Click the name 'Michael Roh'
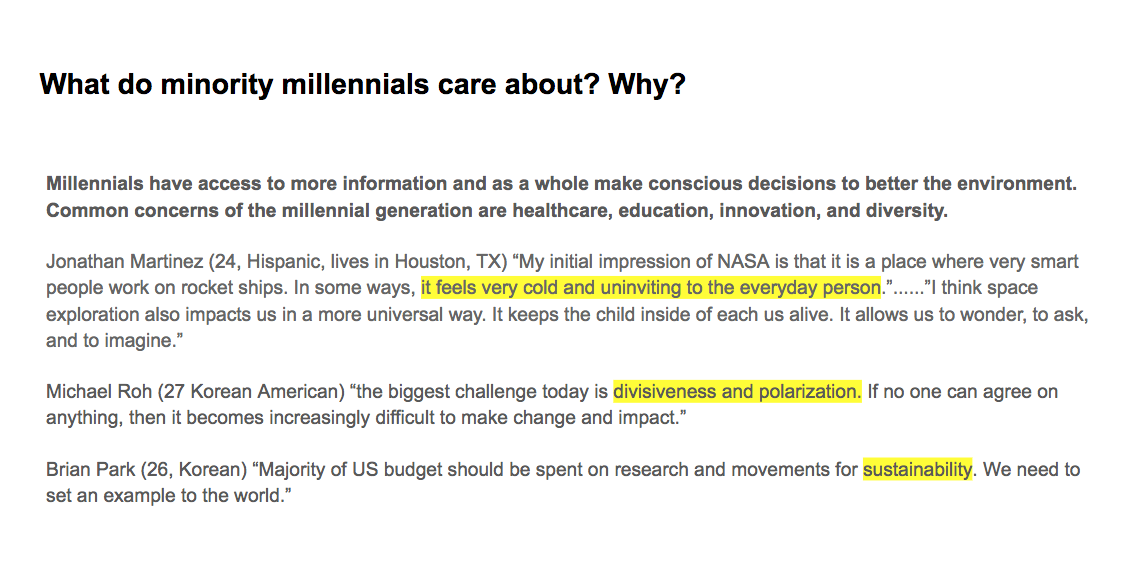 click(99, 392)
